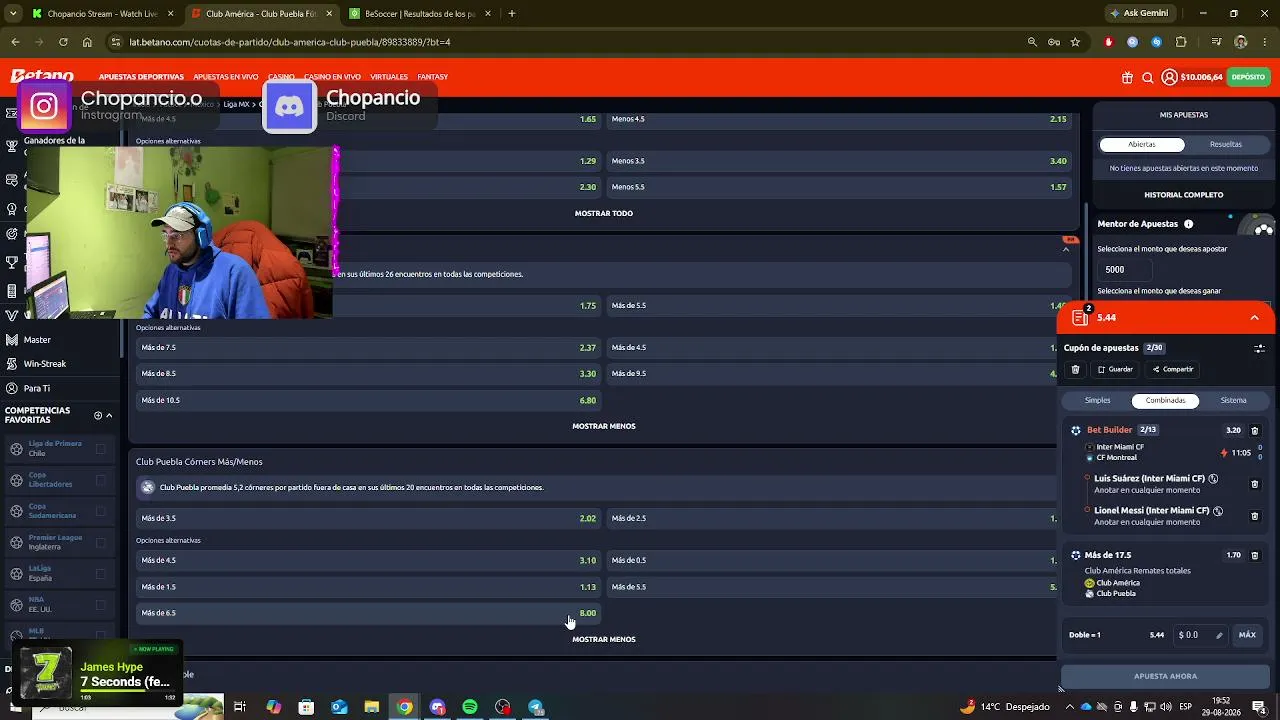The width and height of the screenshot is (1280, 720).
Task: Bookmark this page with the star icon
Action: (1075, 42)
